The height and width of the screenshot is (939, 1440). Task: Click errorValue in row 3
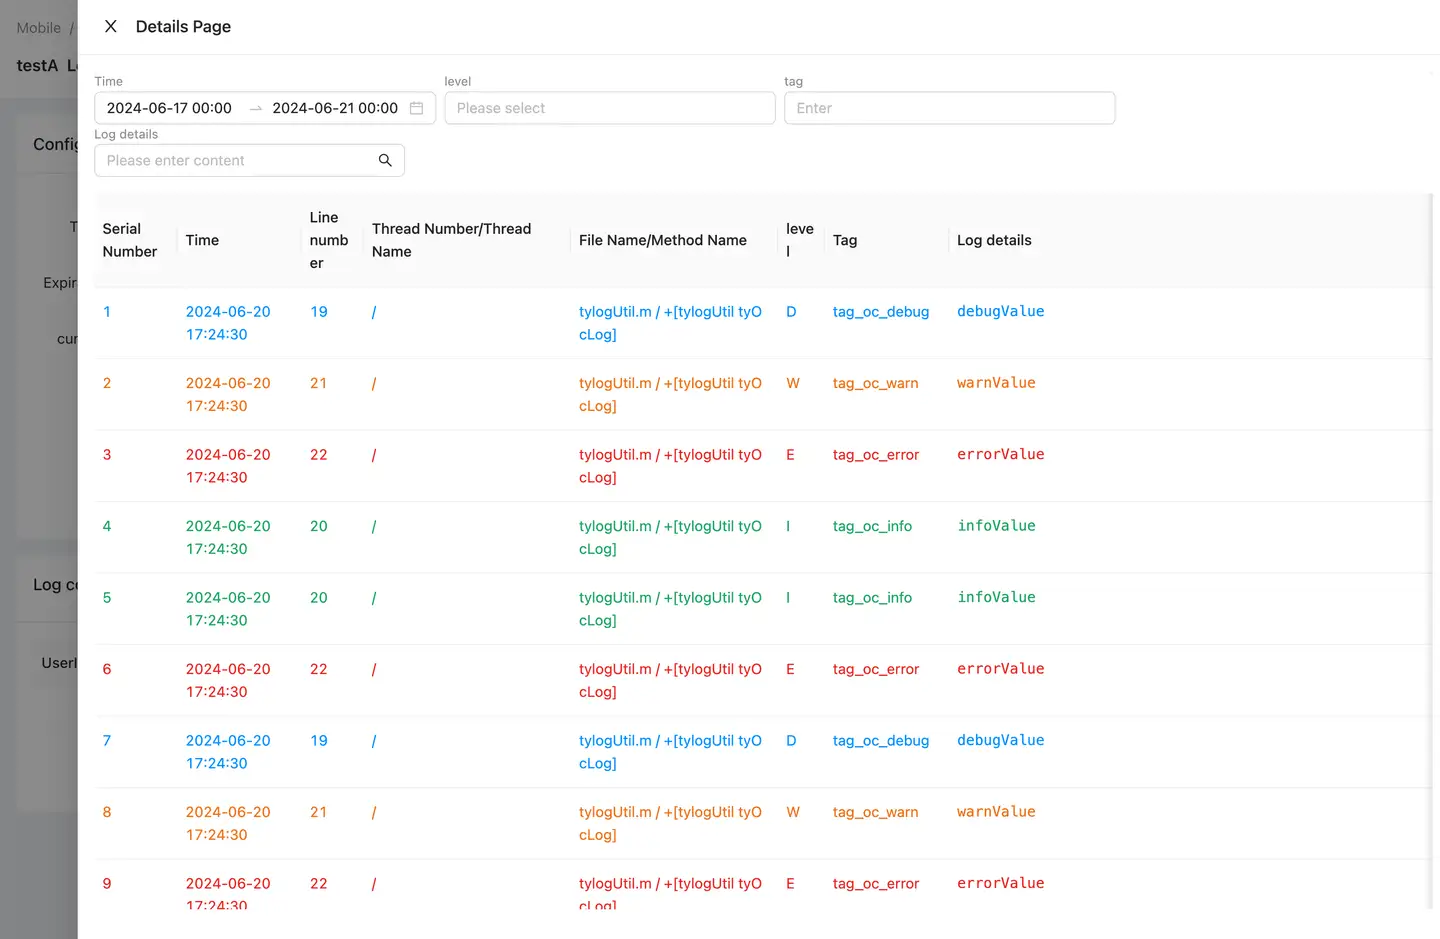1000,454
